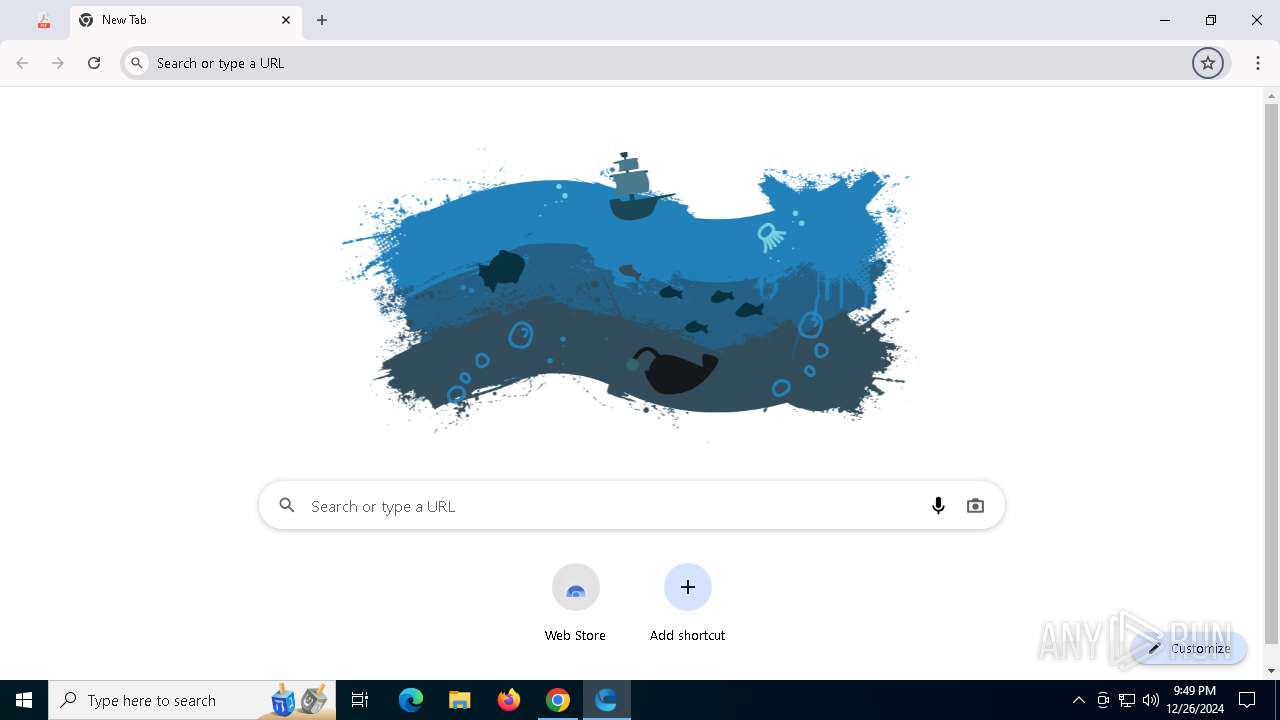Show hidden system tray icons
The width and height of the screenshot is (1280, 720).
point(1079,700)
